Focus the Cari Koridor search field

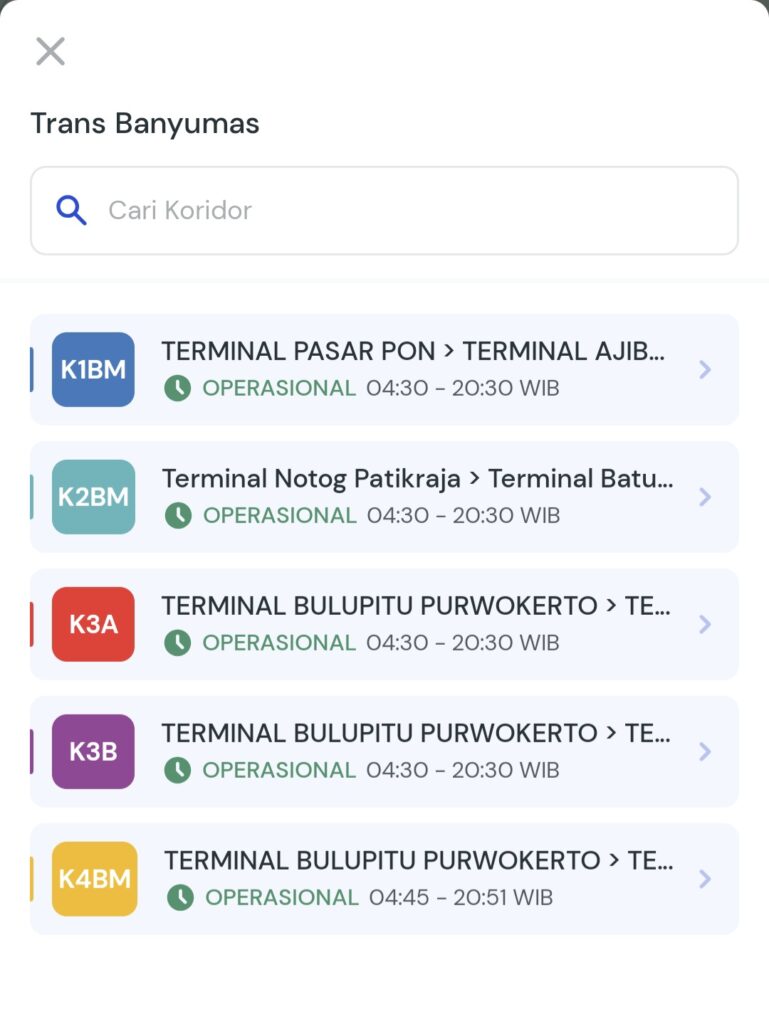click(x=400, y=210)
